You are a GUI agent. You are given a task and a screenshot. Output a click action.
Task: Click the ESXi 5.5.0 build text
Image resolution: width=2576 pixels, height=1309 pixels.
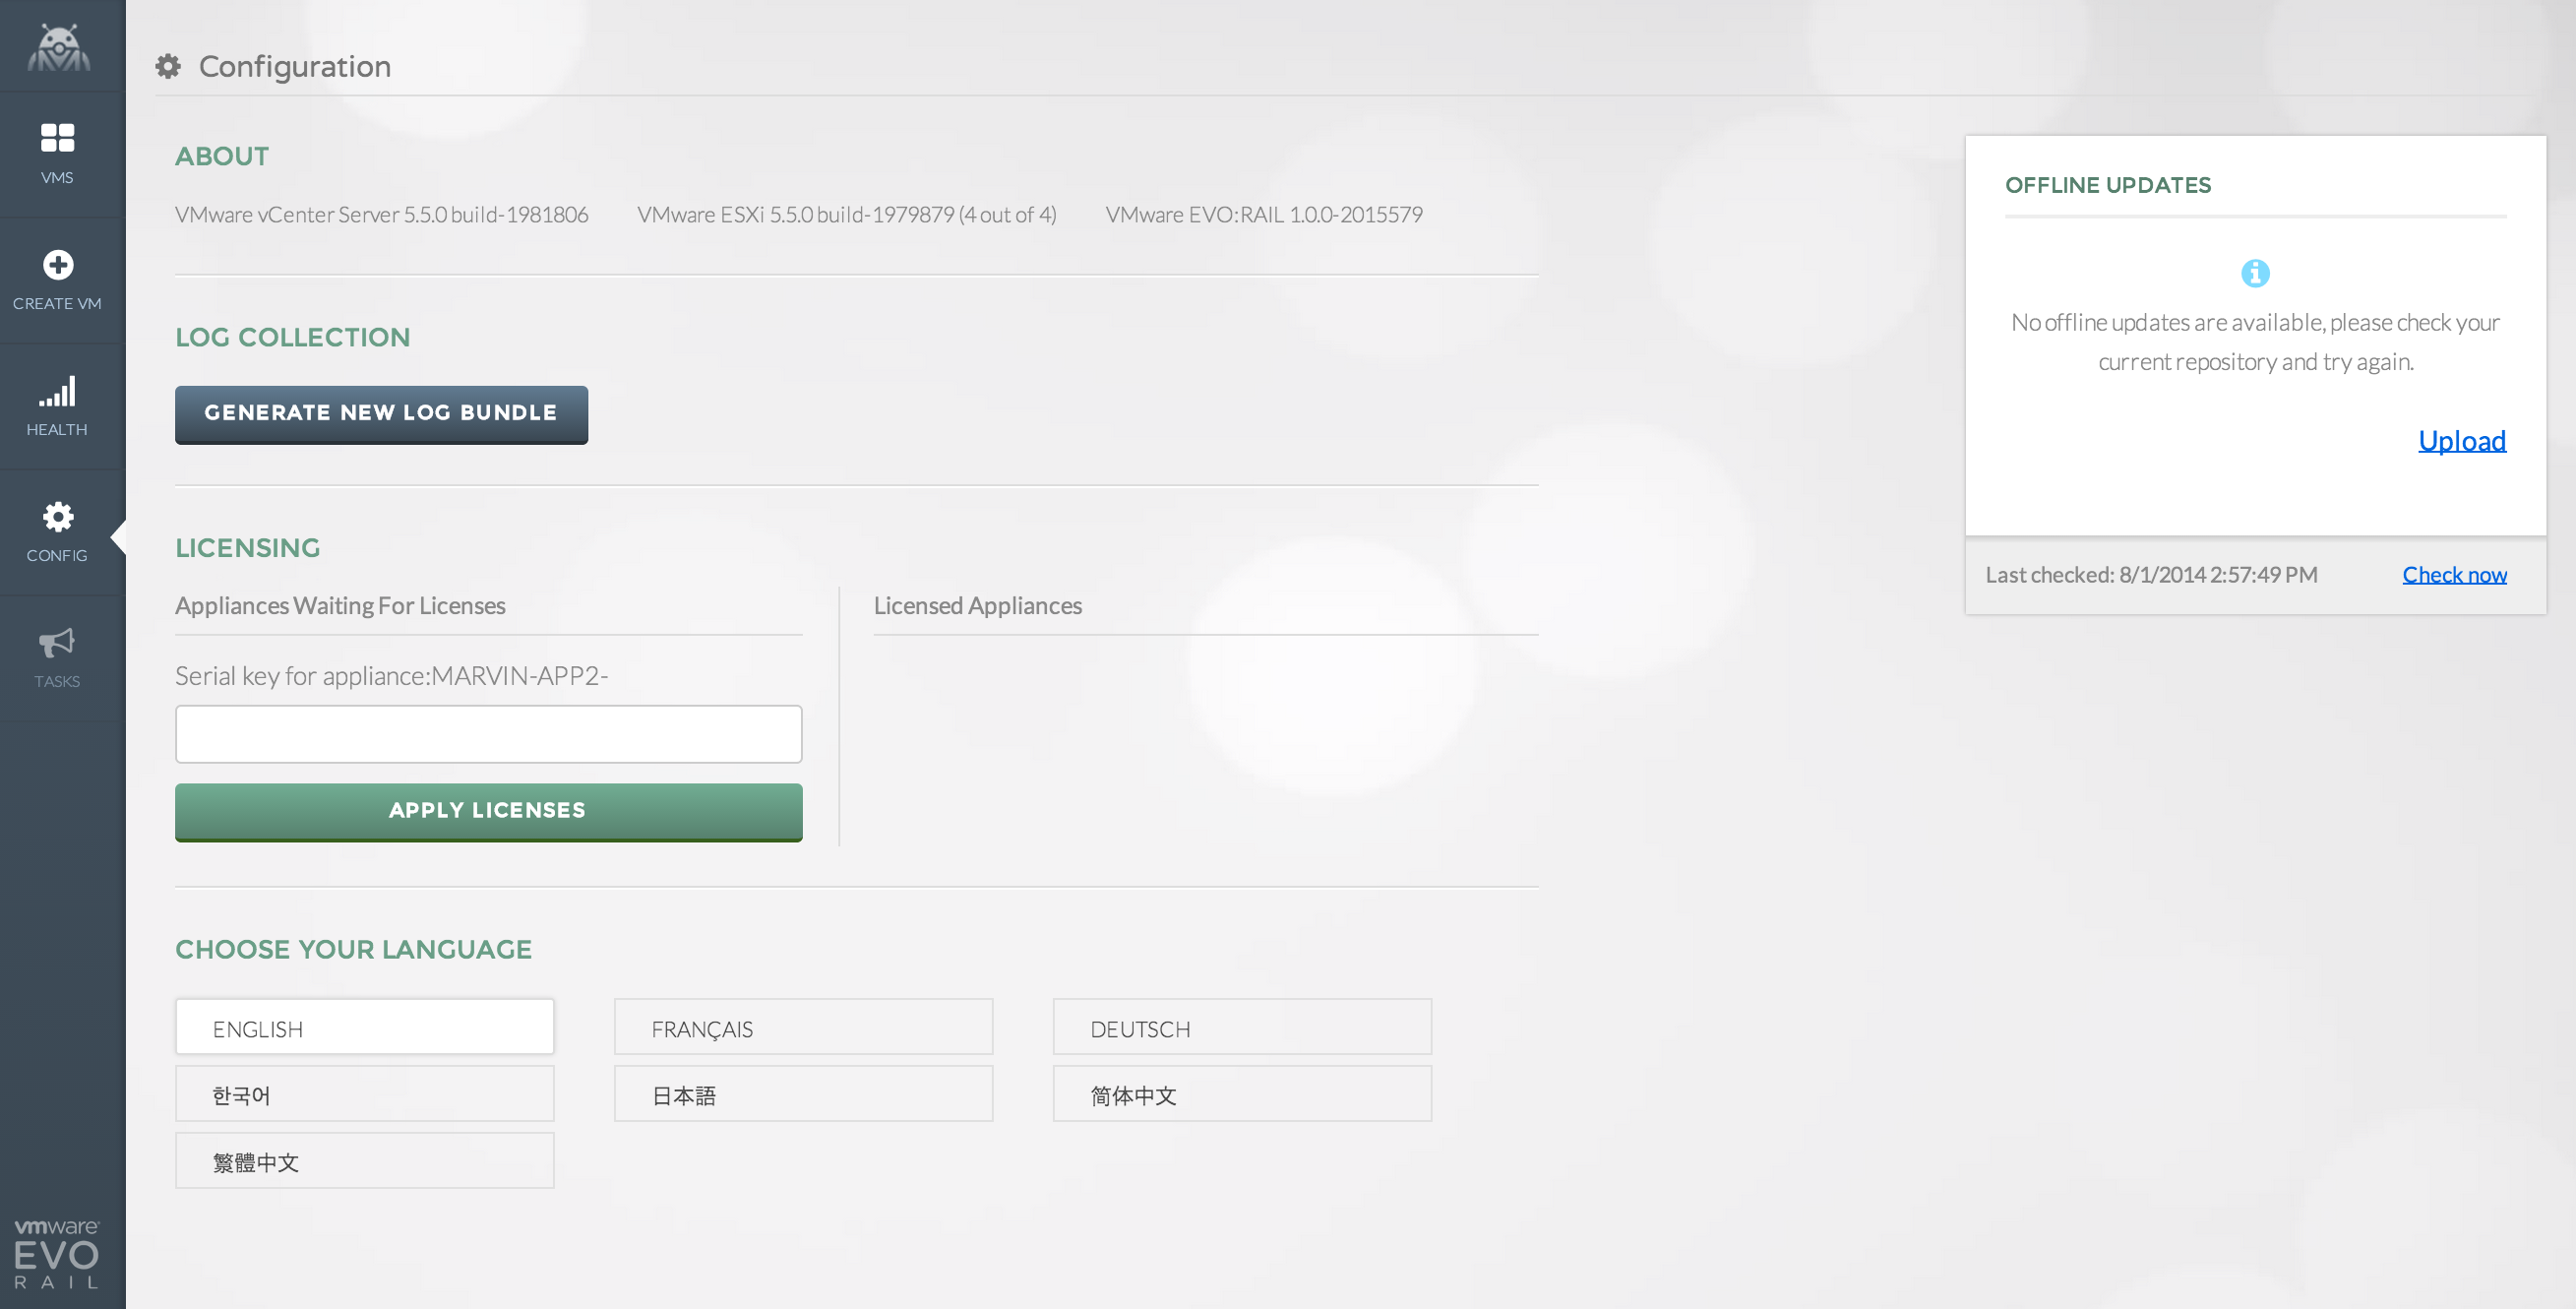point(846,215)
